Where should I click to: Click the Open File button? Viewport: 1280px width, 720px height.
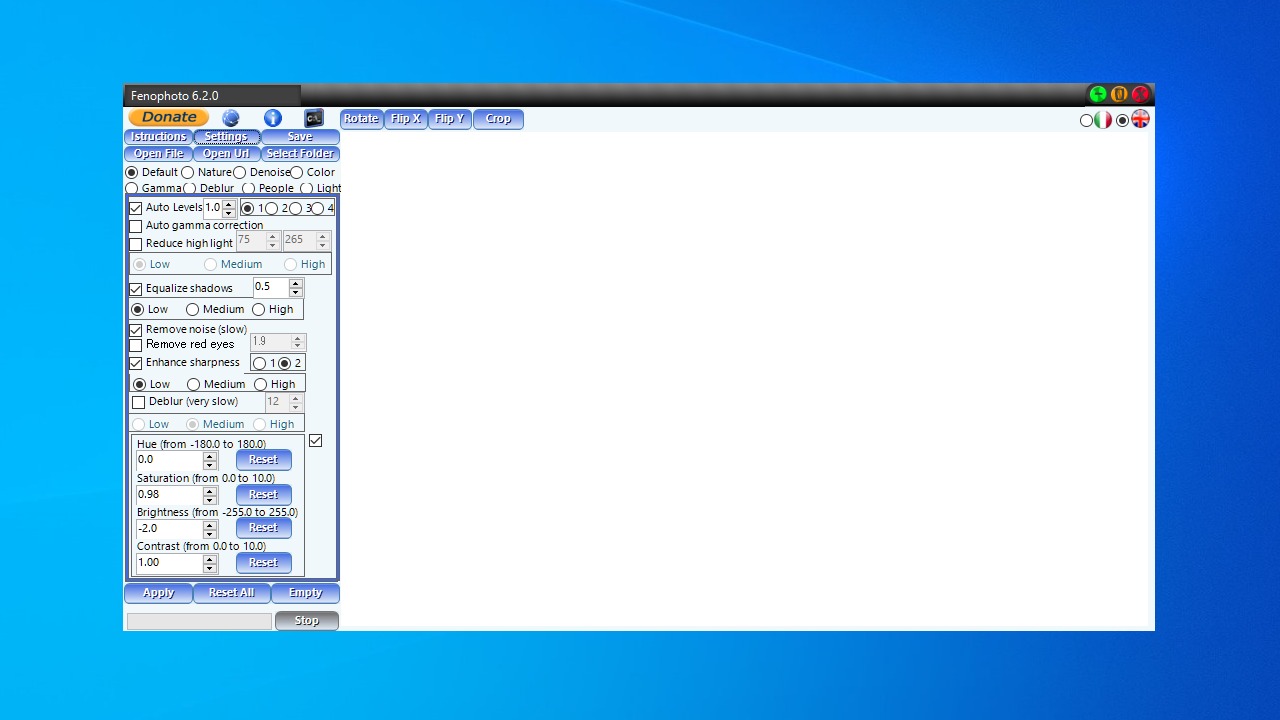[158, 154]
